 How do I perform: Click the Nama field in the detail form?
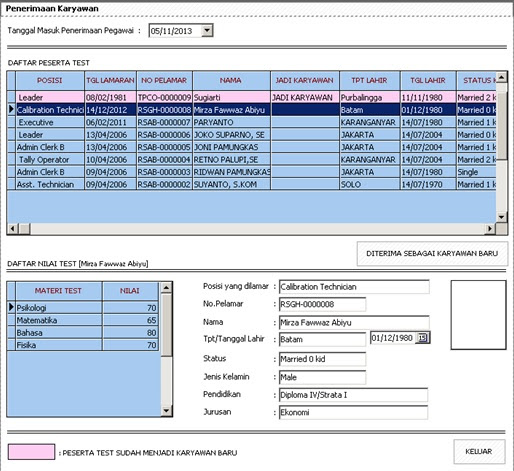[x=354, y=322]
